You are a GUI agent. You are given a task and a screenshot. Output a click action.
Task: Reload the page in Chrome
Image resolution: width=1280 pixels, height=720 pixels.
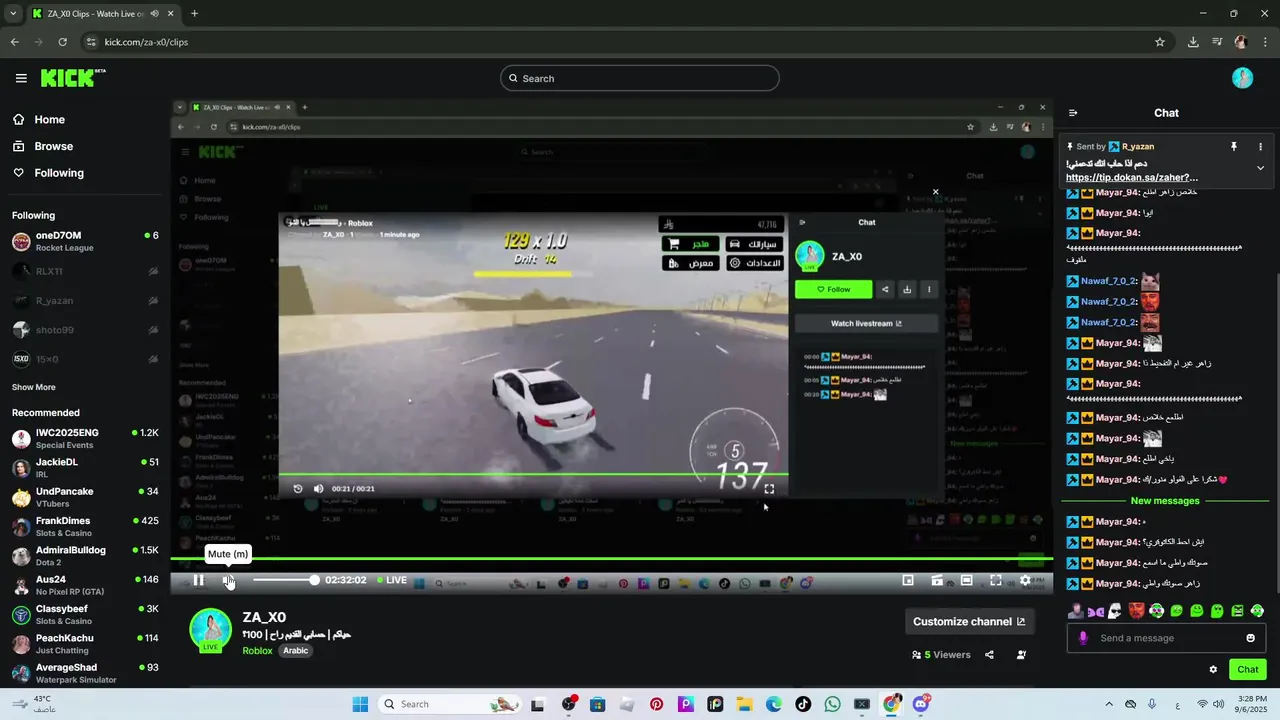click(62, 42)
